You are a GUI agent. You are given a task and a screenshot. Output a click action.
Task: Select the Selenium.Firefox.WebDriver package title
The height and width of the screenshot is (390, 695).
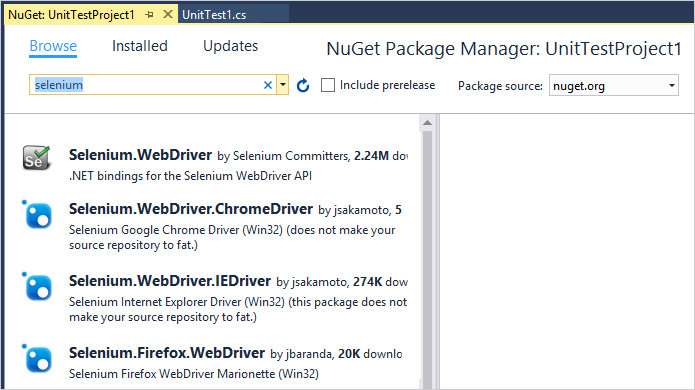[167, 353]
